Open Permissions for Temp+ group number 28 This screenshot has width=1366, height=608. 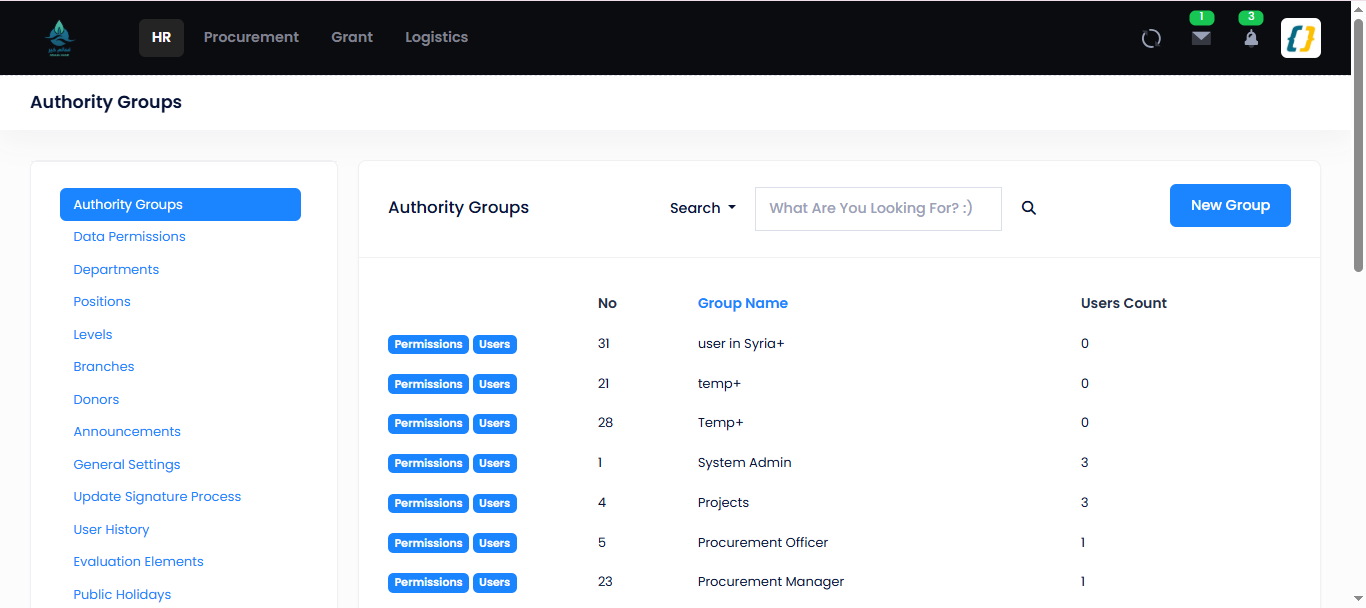[x=428, y=423]
